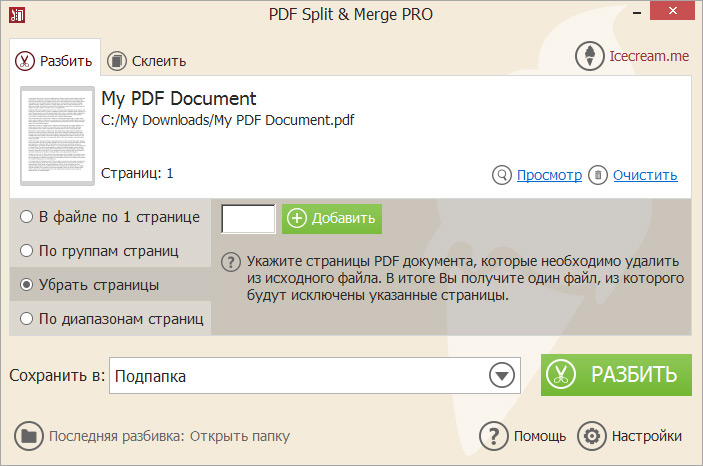Image resolution: width=703 pixels, height=466 pixels.
Task: Select 'Убрать страницы' radio button
Action: click(26, 284)
